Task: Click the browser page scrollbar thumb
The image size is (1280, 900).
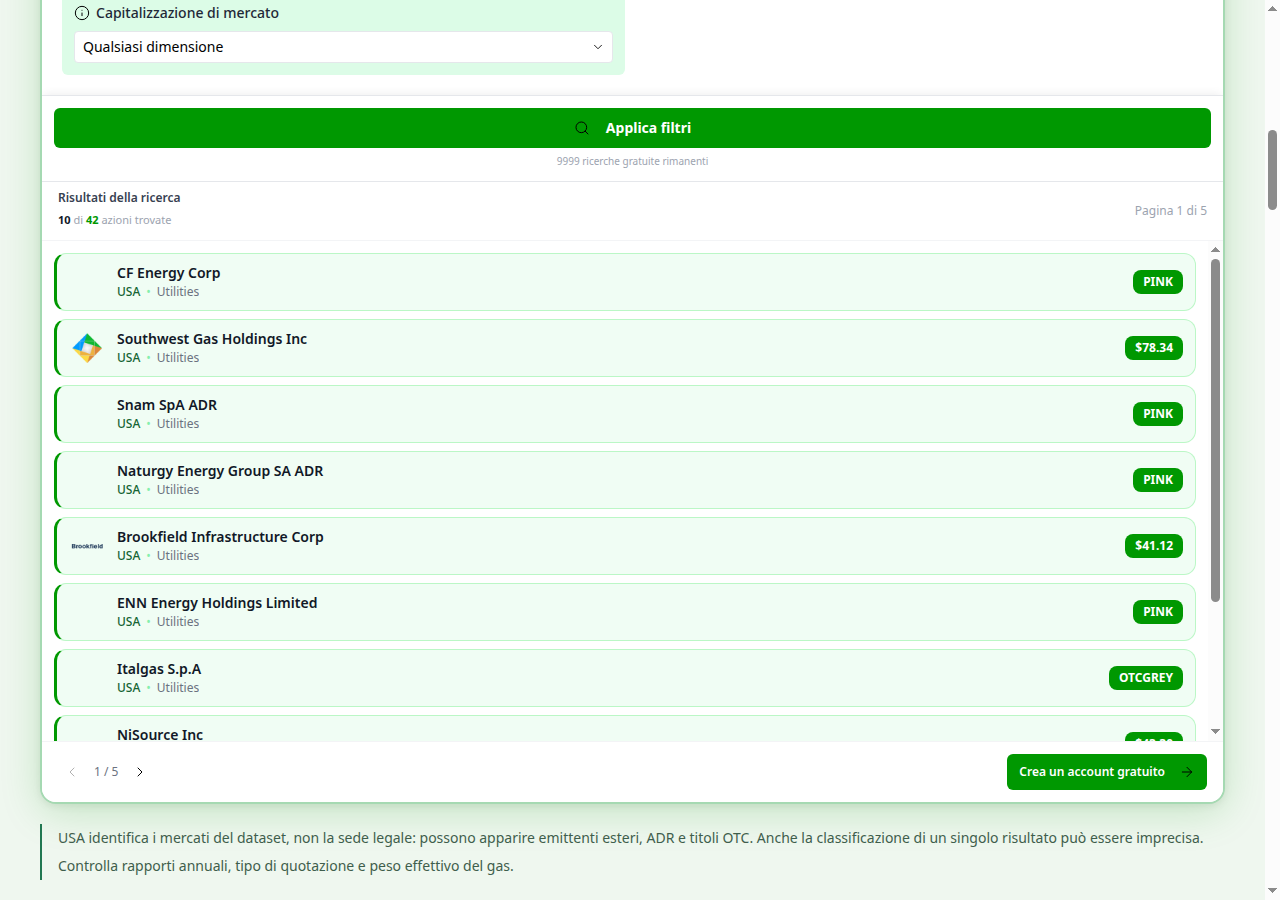Action: tap(1273, 170)
